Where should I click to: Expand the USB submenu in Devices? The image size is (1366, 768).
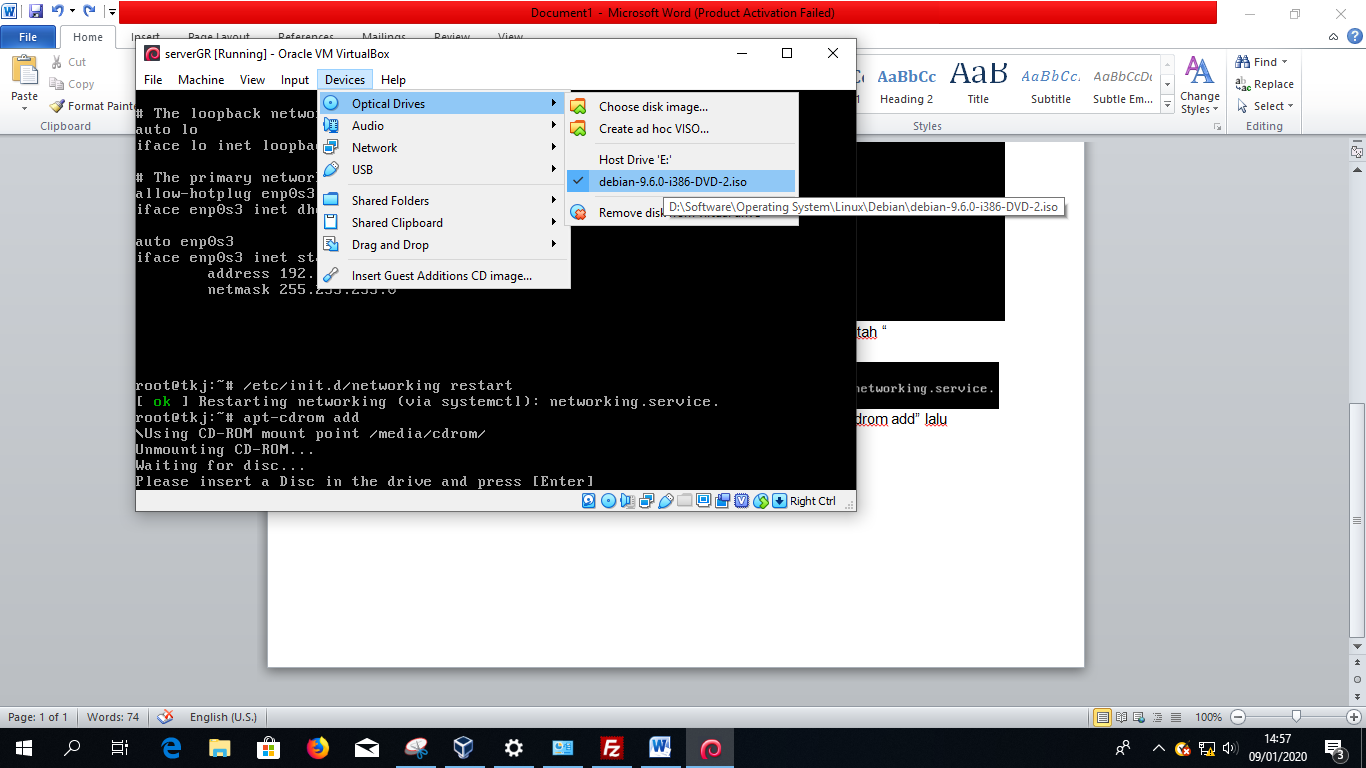pyautogui.click(x=442, y=170)
